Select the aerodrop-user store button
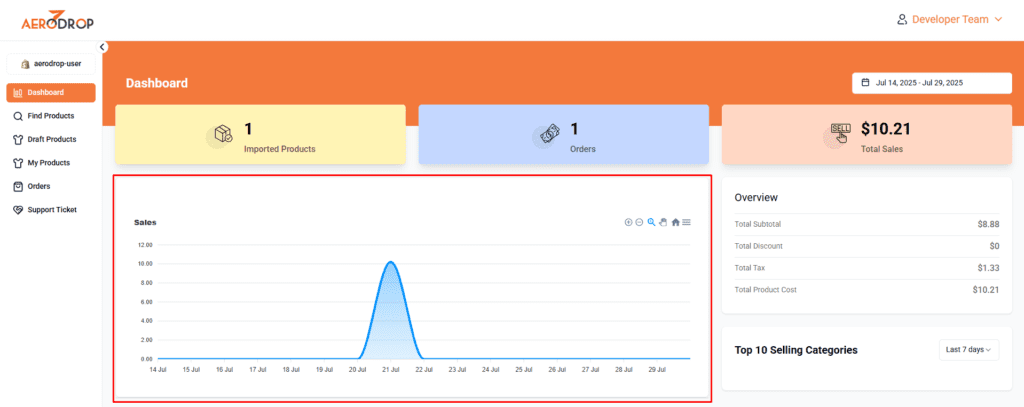The image size is (1024, 407). pos(50,64)
